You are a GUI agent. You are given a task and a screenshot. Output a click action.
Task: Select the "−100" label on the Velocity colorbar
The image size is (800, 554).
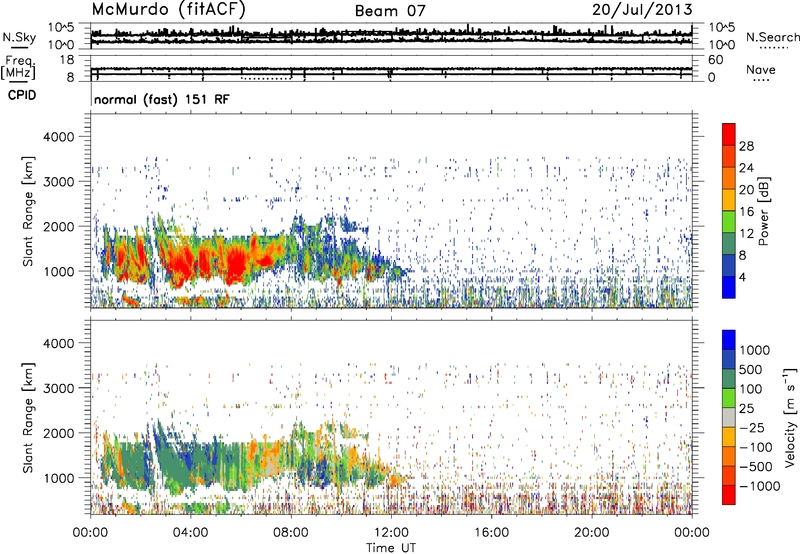coord(756,447)
